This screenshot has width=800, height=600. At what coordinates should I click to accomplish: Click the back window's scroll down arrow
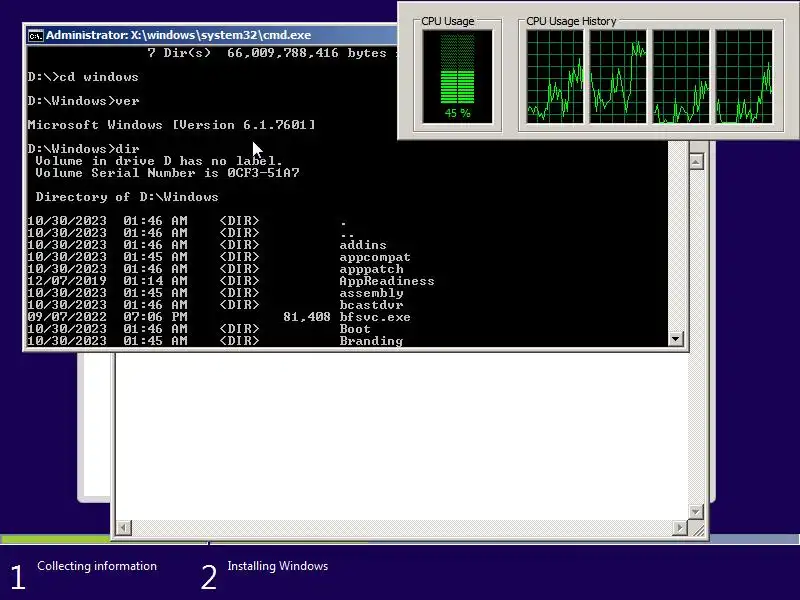(x=696, y=511)
